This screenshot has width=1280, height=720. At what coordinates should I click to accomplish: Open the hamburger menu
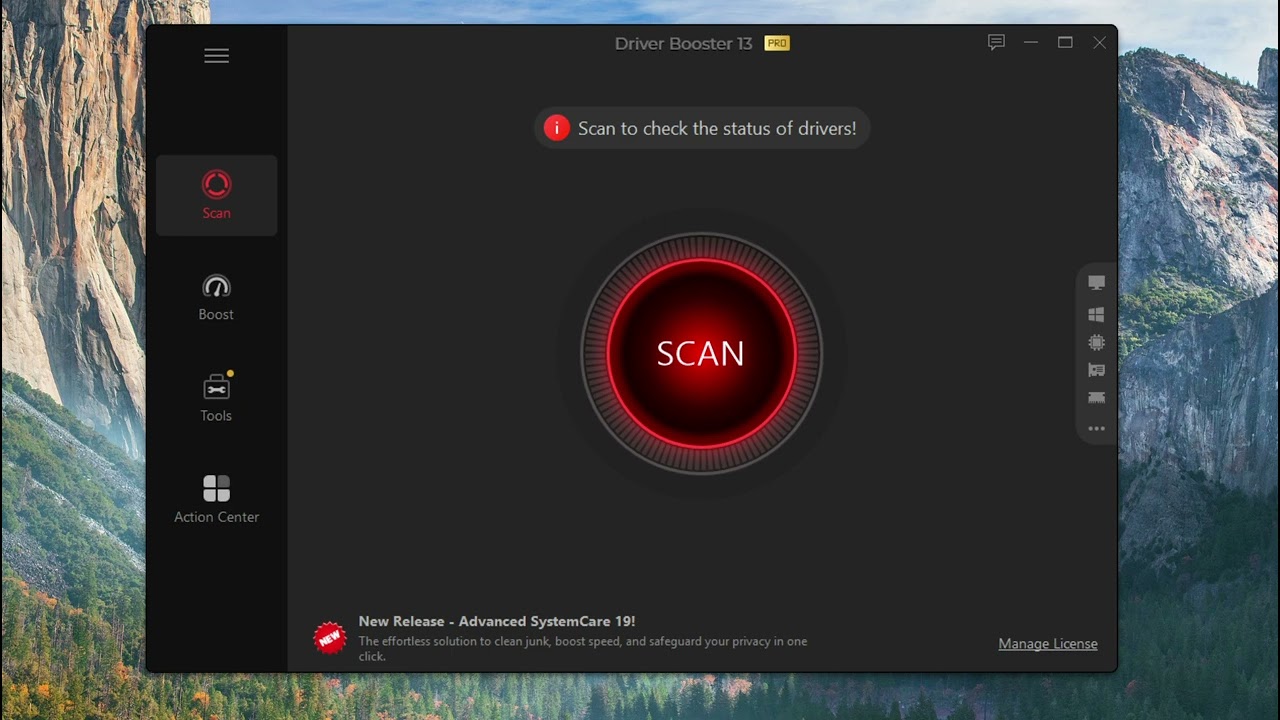coord(216,56)
